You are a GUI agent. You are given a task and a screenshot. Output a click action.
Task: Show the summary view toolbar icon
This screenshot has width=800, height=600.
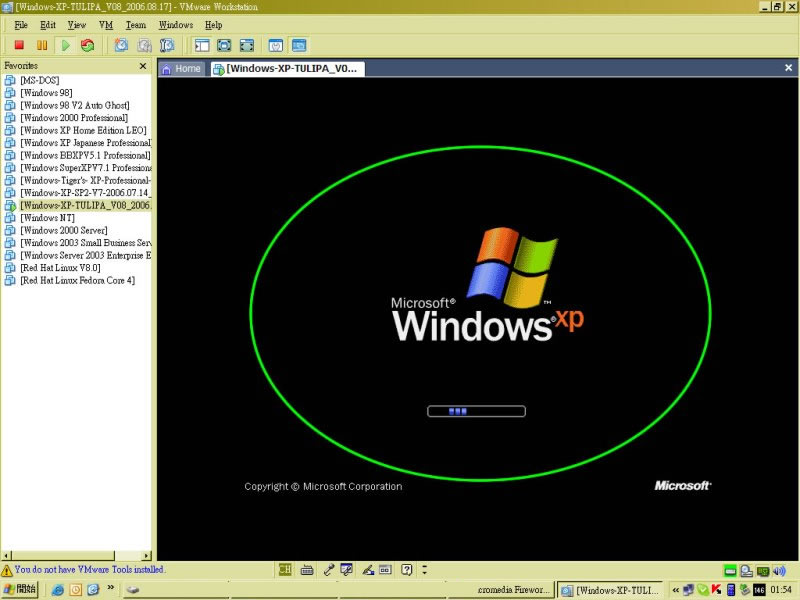276,45
